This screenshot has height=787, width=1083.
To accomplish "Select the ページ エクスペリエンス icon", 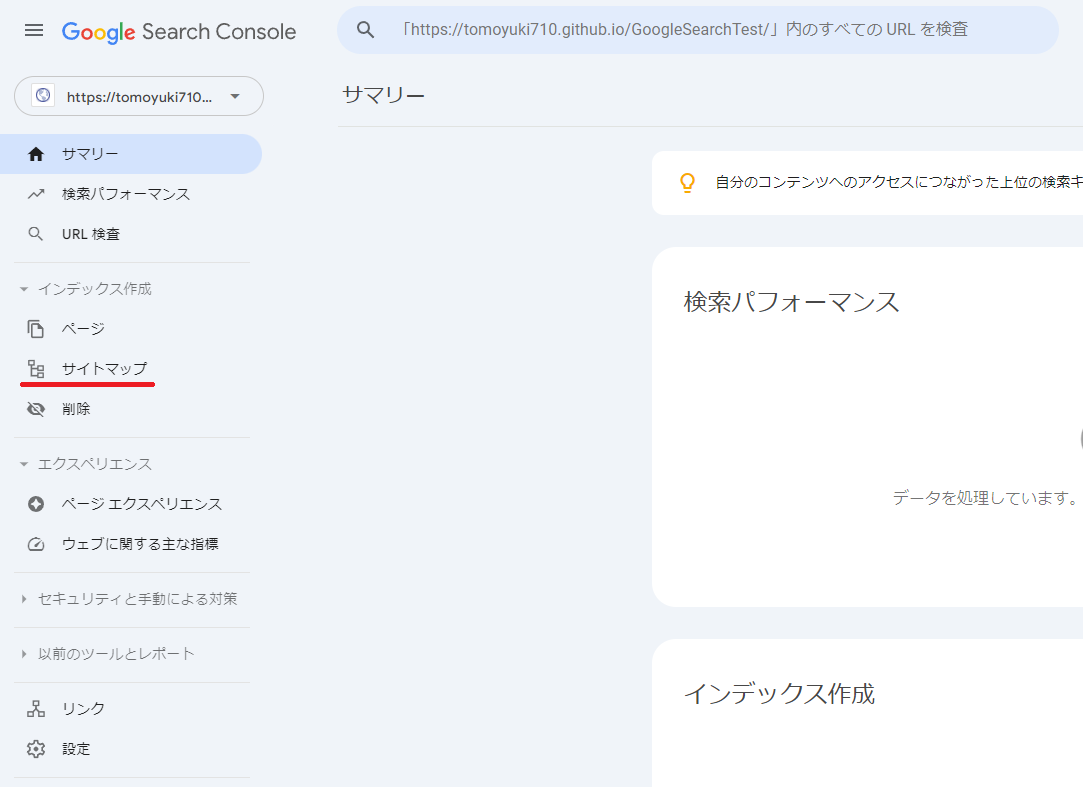I will pos(34,504).
